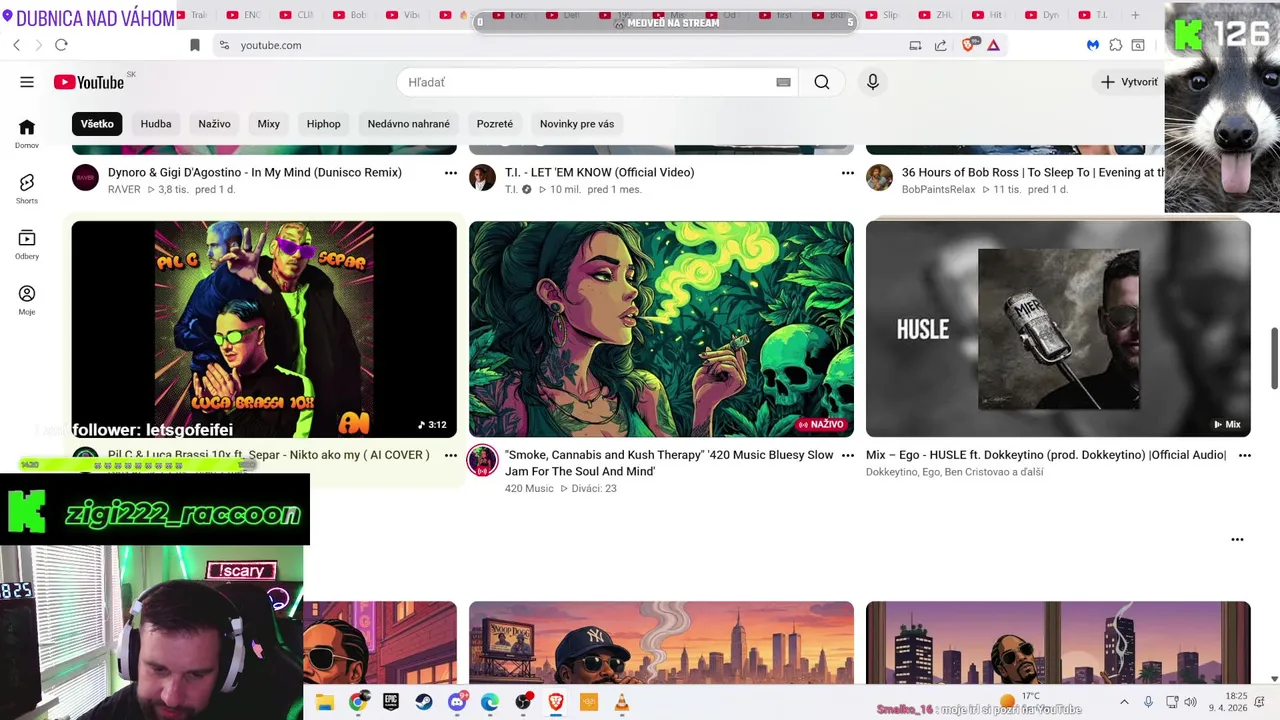Switch to the Slip browser tab
This screenshot has height=720, width=1280.
(883, 15)
